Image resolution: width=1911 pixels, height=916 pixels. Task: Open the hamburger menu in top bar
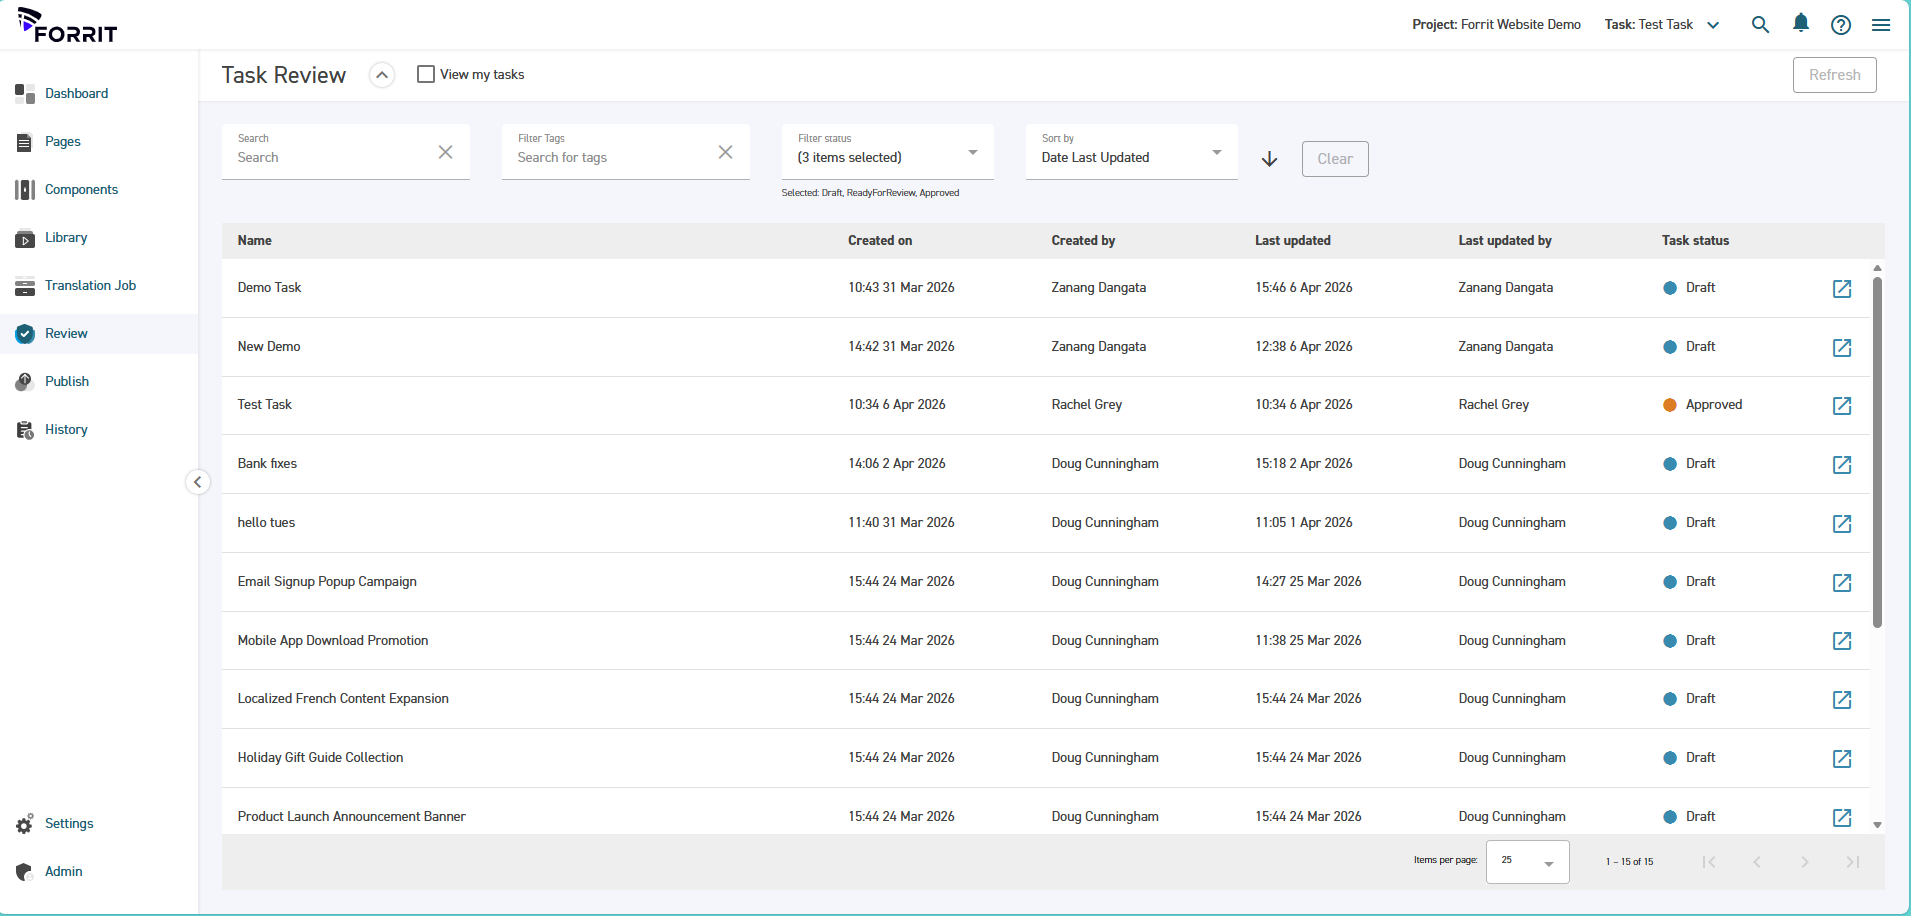(1881, 25)
